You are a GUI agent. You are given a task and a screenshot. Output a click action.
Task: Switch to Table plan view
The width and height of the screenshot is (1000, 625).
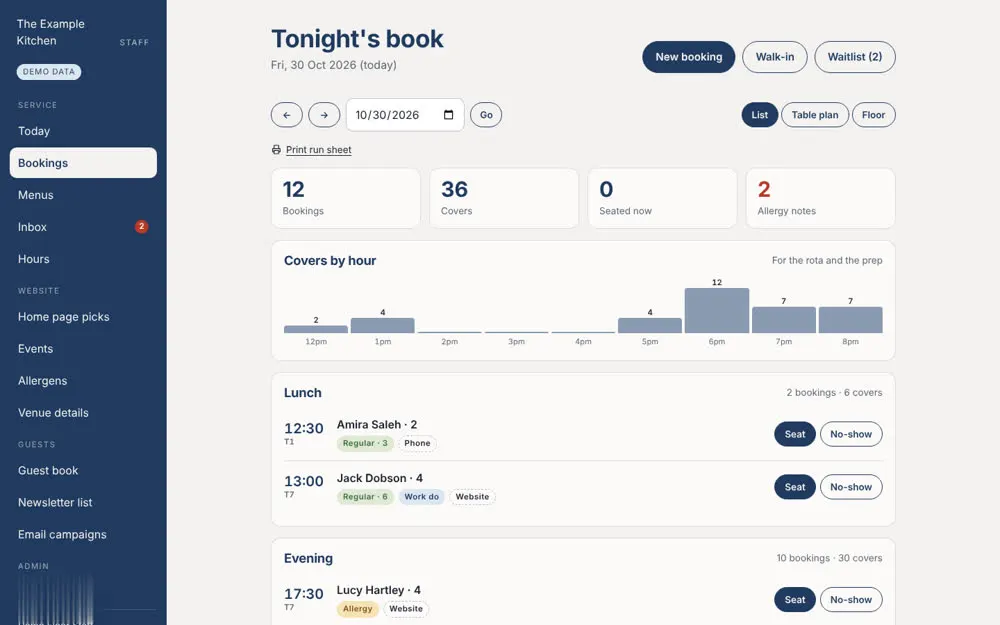(814, 115)
